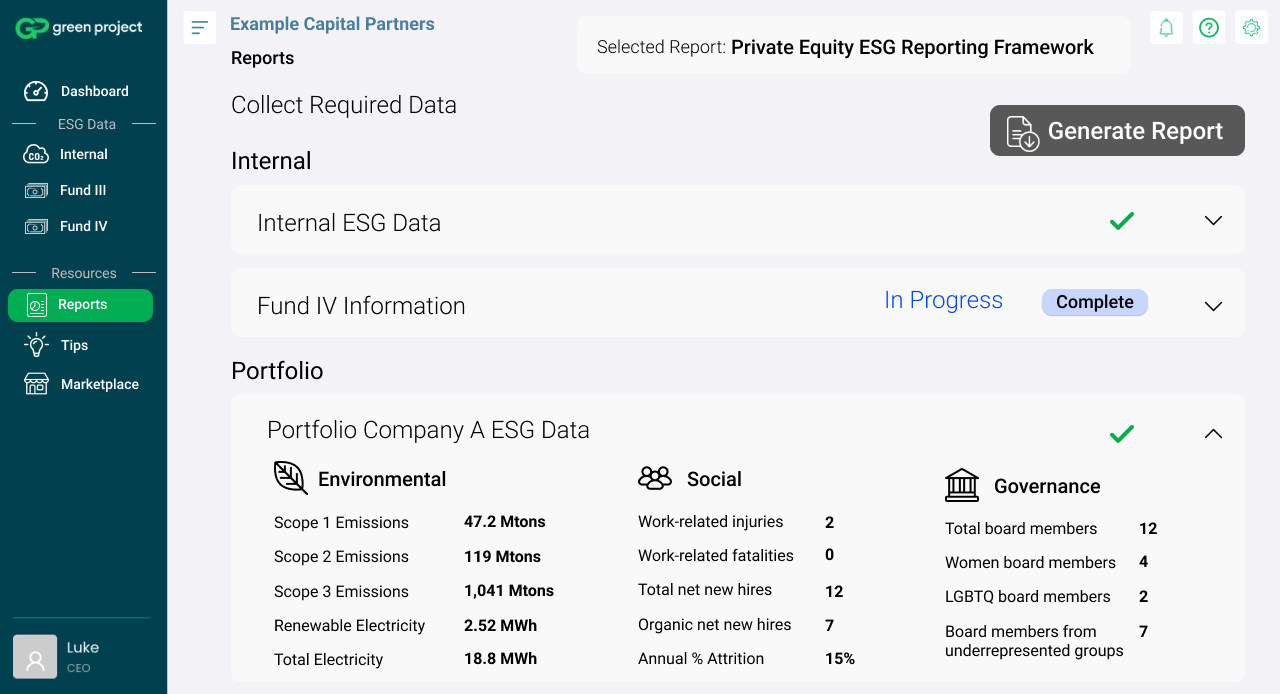Open the settings gear icon
1280x694 pixels.
(1251, 28)
